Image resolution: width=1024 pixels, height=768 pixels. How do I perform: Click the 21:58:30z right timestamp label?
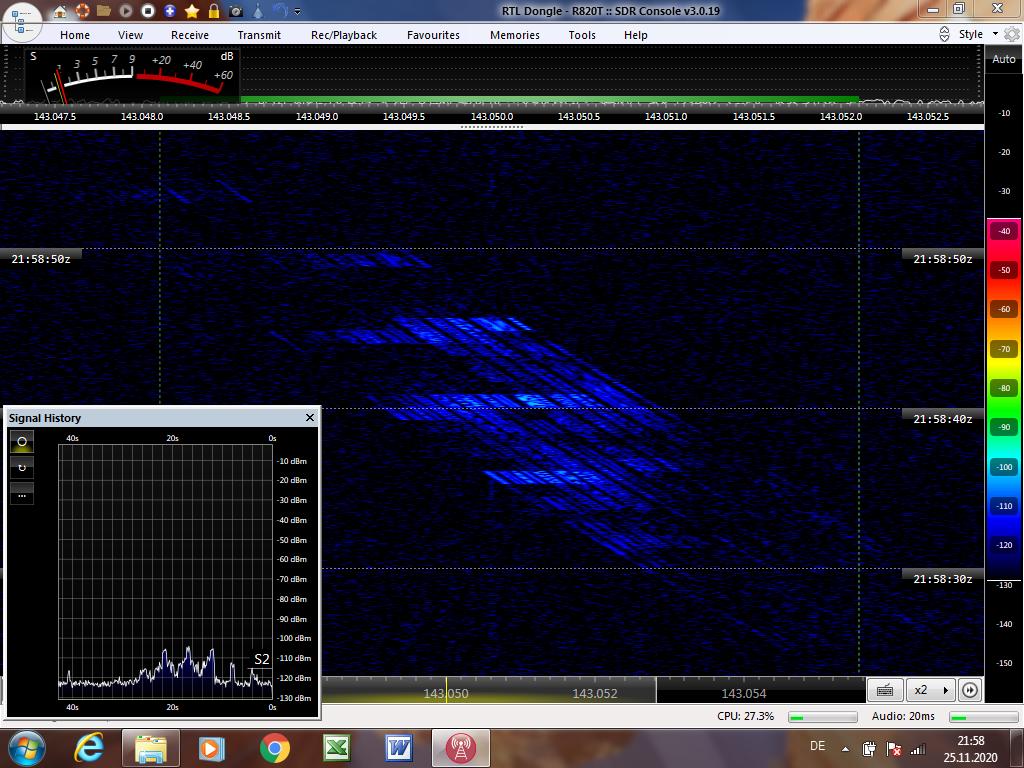coord(942,579)
